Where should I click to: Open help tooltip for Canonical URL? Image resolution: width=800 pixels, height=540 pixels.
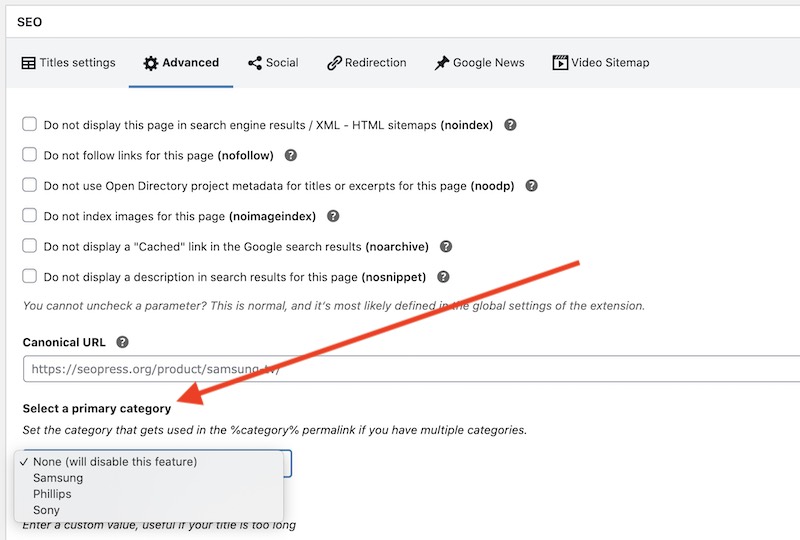tap(122, 342)
